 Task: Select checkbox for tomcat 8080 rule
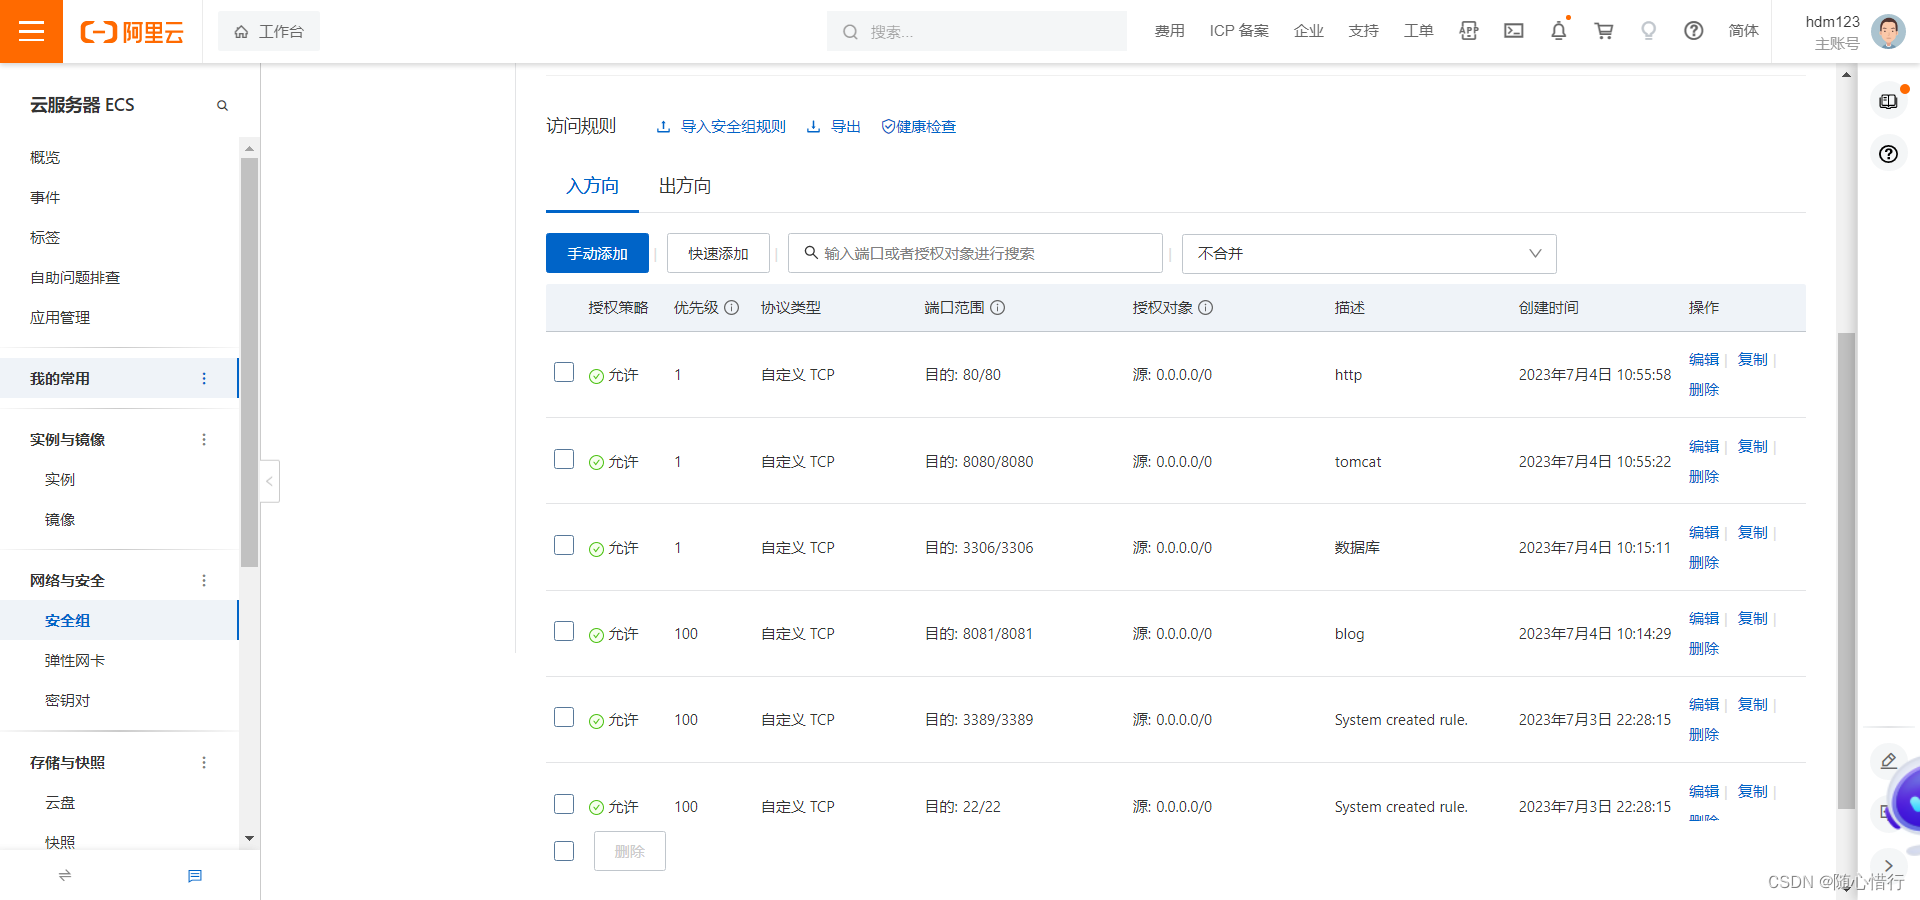564,459
